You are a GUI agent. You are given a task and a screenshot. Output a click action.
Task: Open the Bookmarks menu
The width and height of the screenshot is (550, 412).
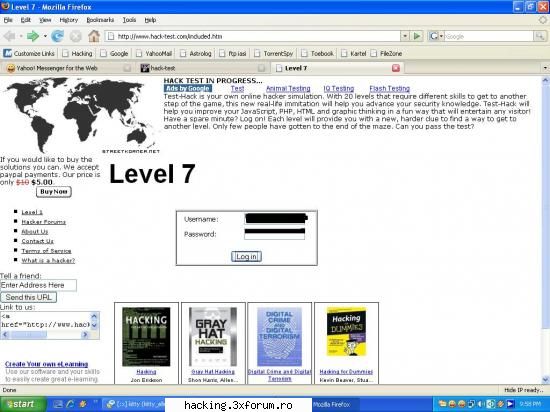click(100, 20)
